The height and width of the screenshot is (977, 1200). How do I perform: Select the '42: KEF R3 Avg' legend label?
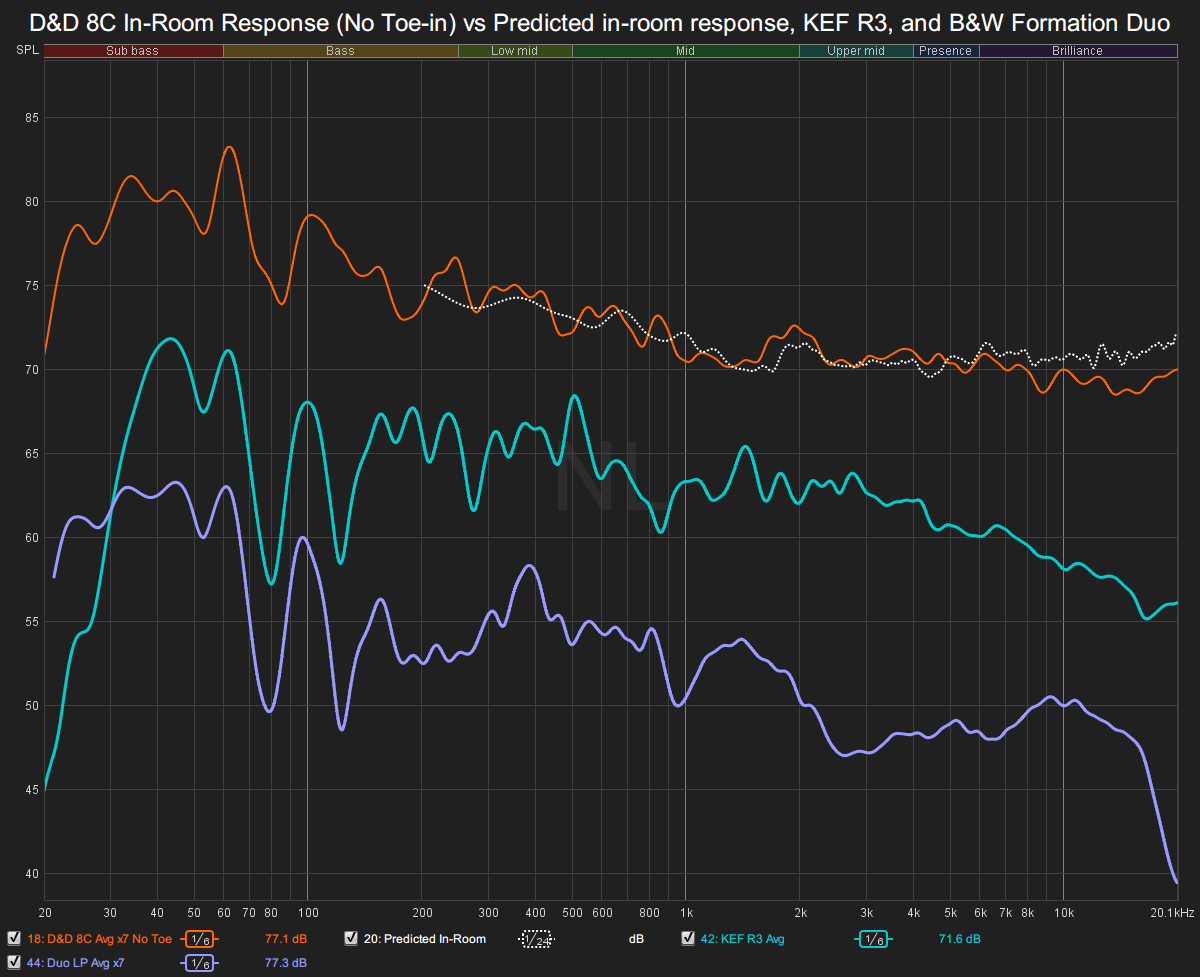coord(745,939)
